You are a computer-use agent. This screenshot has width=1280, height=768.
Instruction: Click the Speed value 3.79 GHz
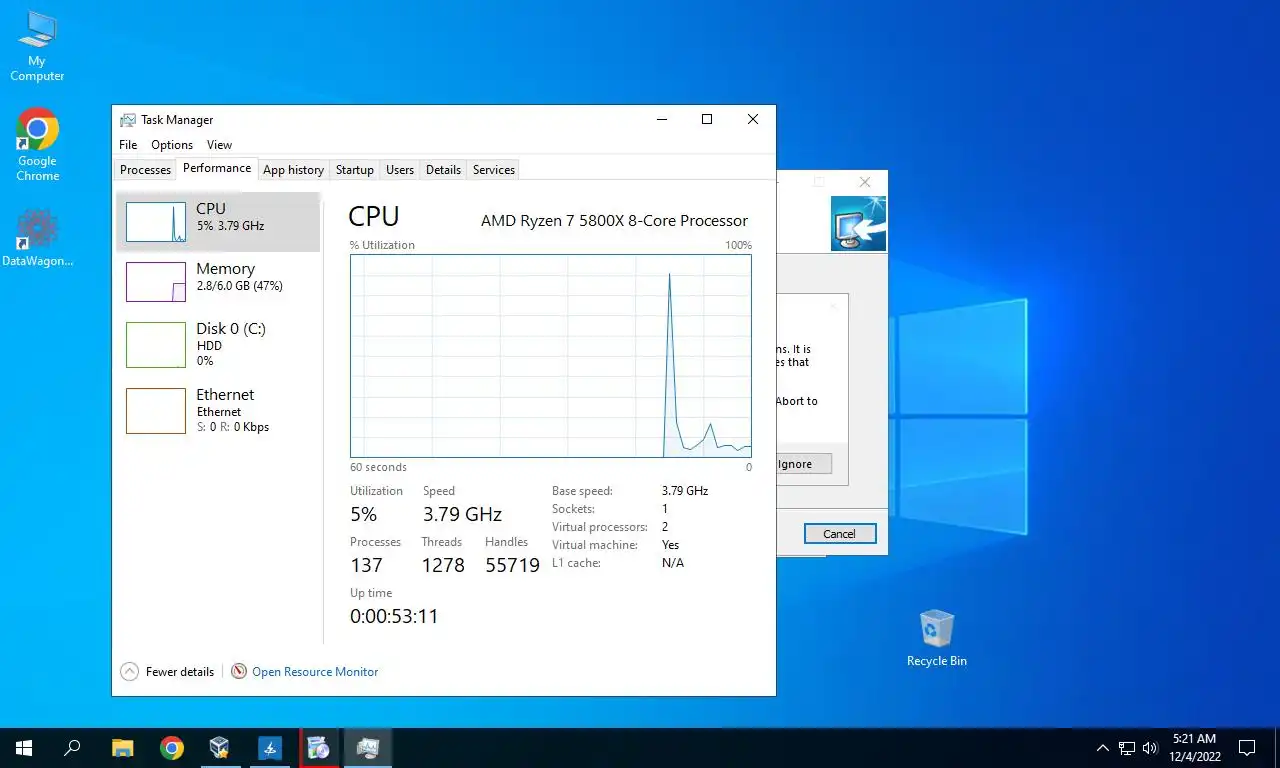[462, 514]
